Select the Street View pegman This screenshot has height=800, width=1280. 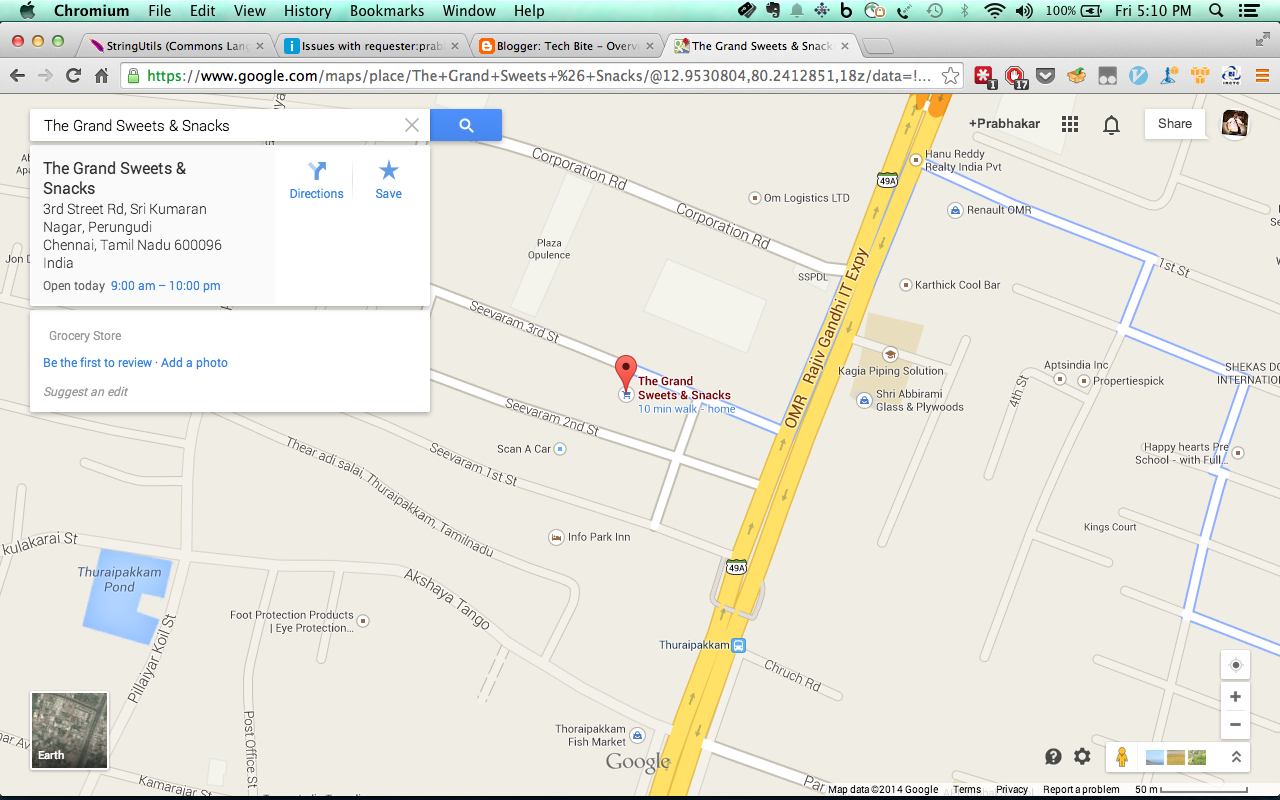(x=1122, y=757)
